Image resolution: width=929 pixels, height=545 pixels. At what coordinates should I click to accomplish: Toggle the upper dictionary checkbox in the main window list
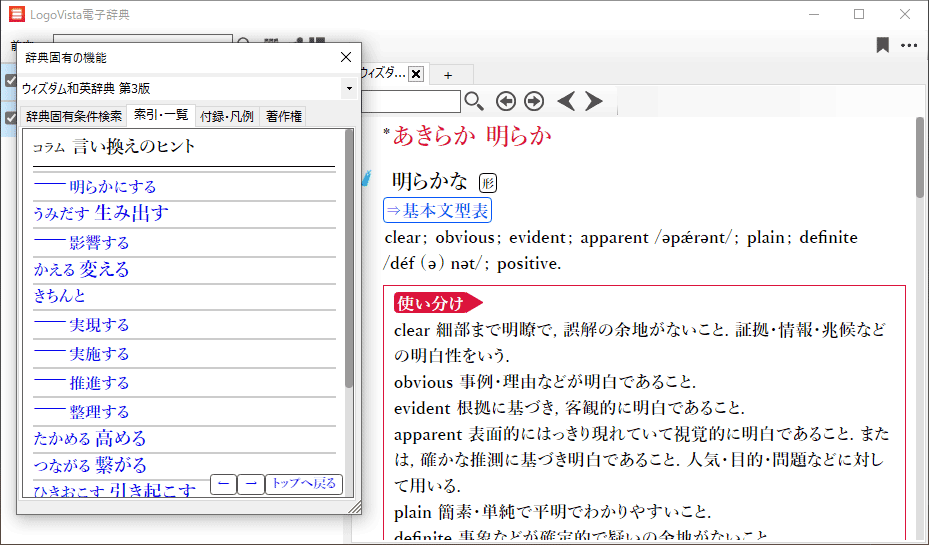tap(11, 80)
